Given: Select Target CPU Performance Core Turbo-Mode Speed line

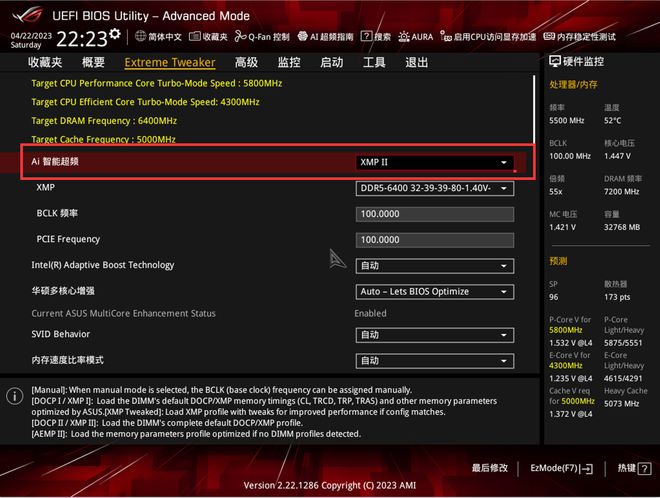Looking at the screenshot, I should (x=157, y=83).
